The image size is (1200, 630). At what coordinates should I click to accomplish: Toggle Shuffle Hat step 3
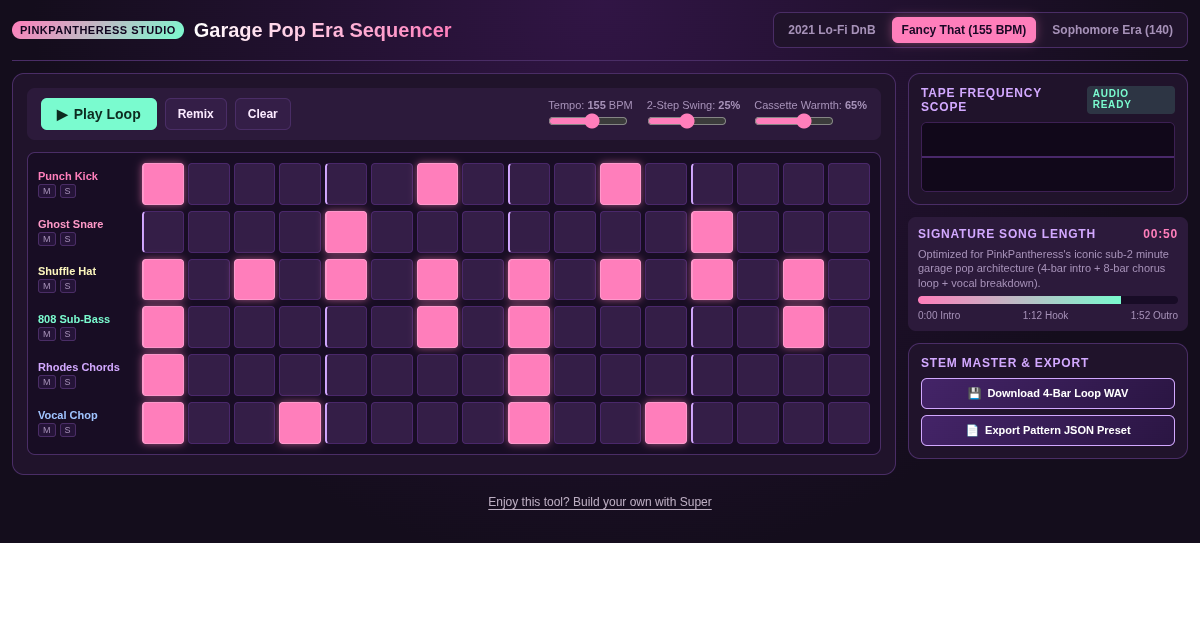click(x=255, y=280)
